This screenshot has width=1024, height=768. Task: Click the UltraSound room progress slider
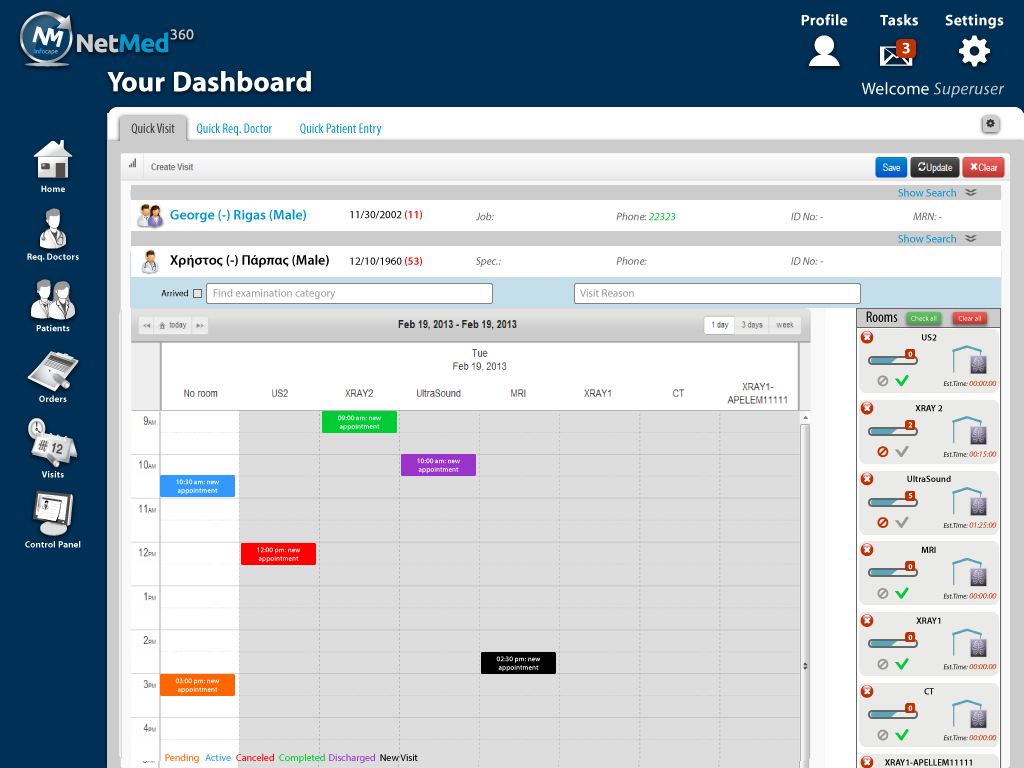(x=892, y=502)
